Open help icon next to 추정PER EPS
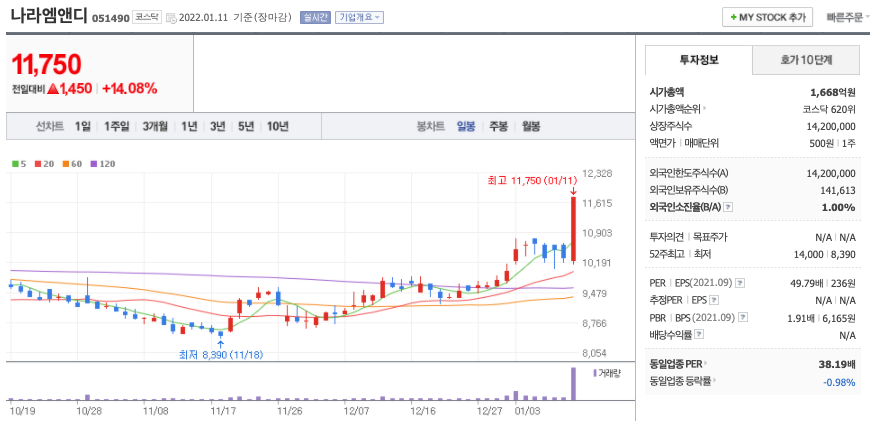 click(714, 300)
